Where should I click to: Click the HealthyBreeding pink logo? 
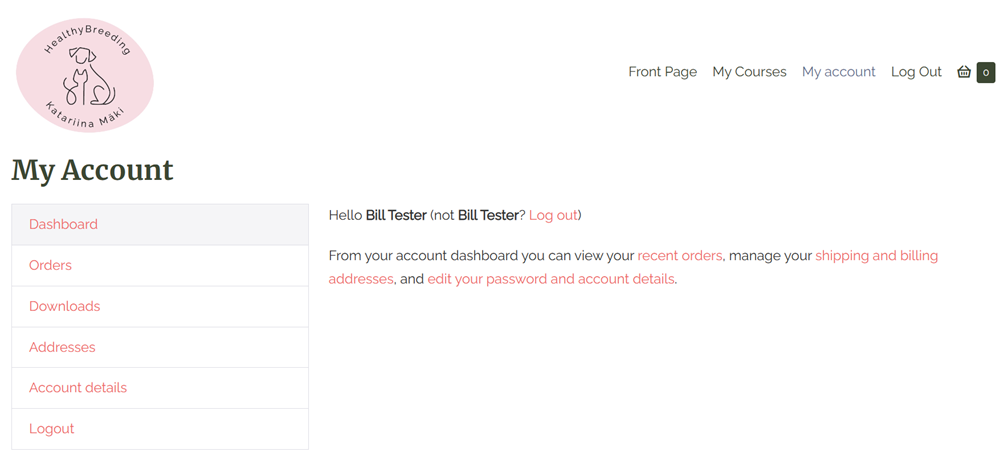[85, 76]
